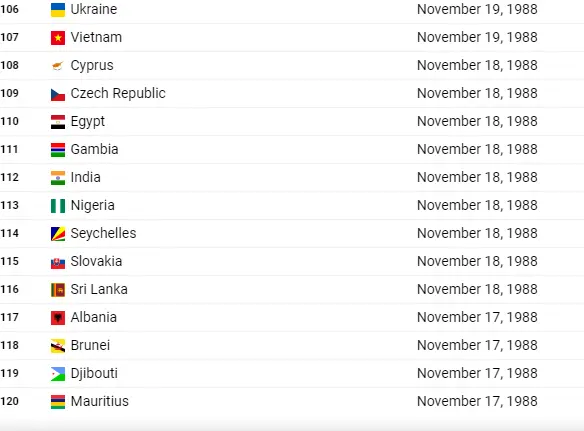
Task: Open the Mauritius country entry
Action: pos(99,401)
